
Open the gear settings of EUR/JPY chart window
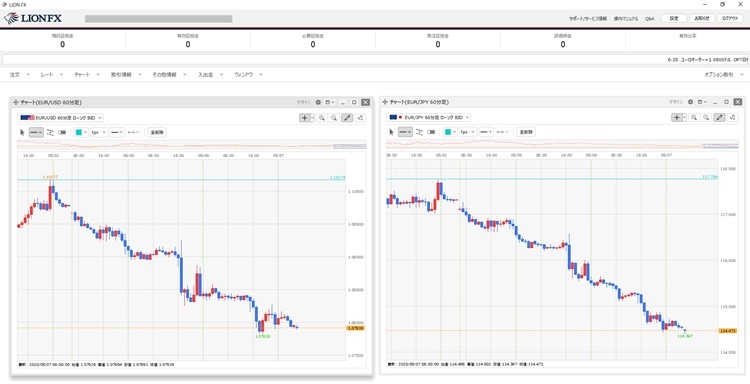tap(690, 102)
